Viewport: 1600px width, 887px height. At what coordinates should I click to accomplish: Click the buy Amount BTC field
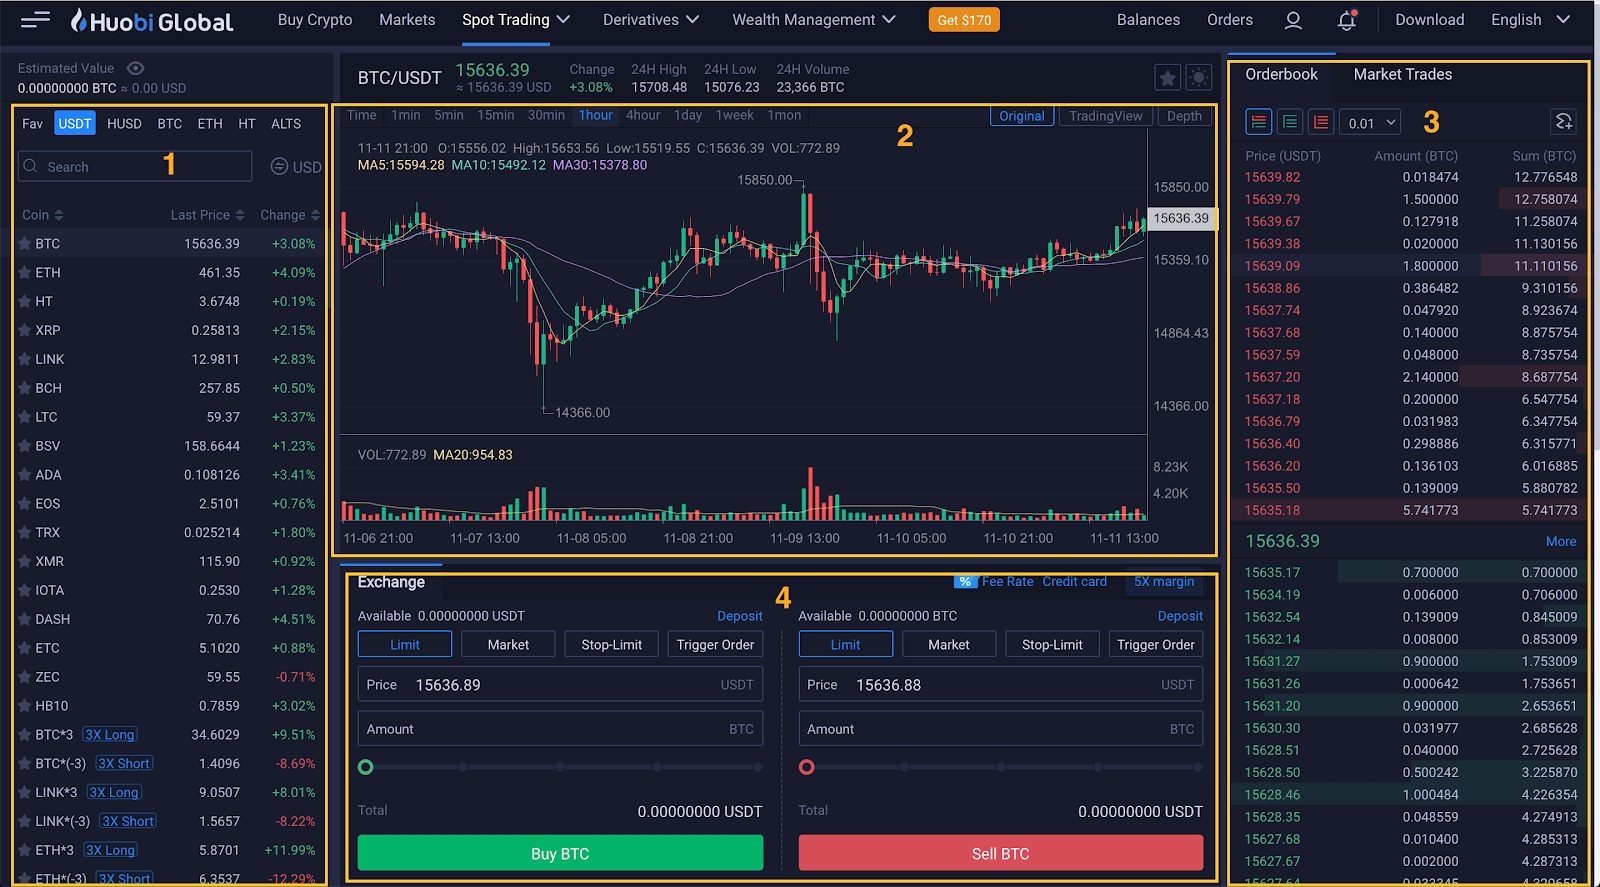point(560,729)
